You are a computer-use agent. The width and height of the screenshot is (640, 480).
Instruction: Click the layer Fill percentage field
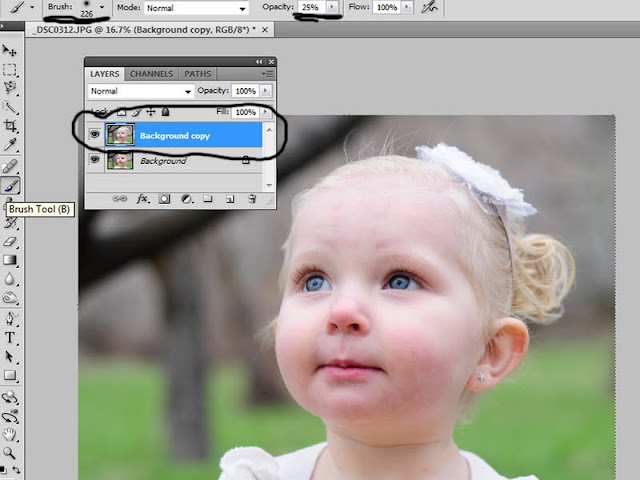click(245, 112)
